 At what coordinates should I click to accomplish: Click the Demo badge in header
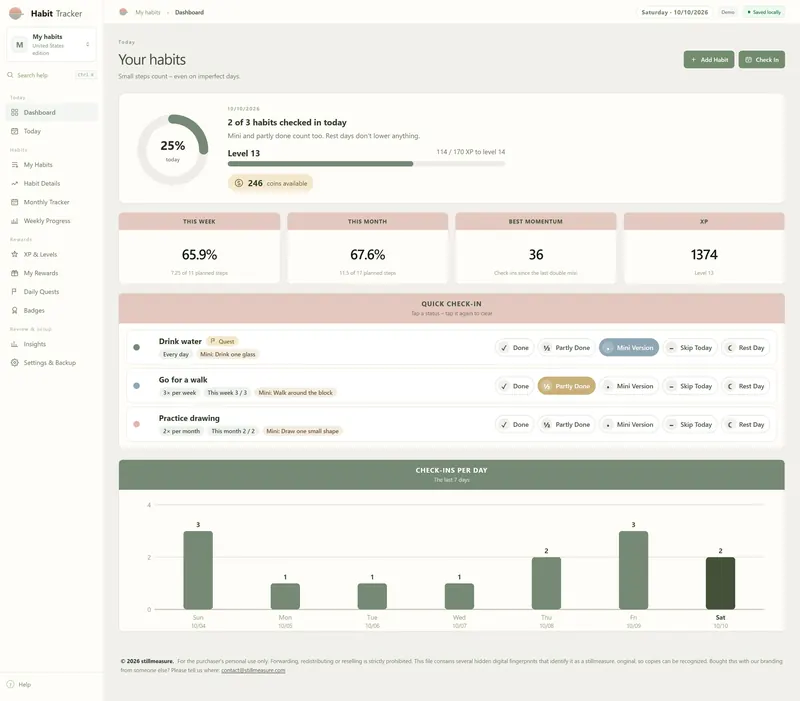coord(728,12)
